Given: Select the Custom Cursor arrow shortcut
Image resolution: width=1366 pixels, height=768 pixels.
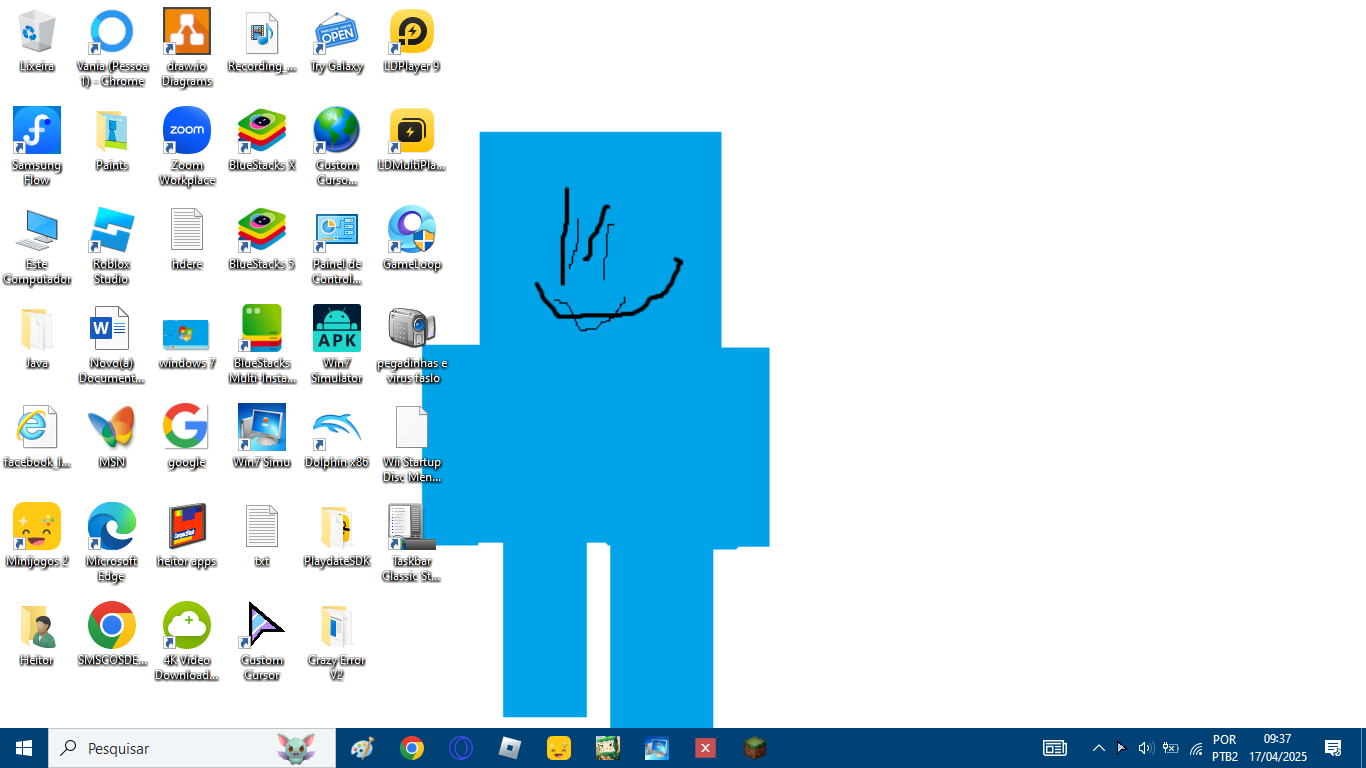Looking at the screenshot, I should point(262,642).
